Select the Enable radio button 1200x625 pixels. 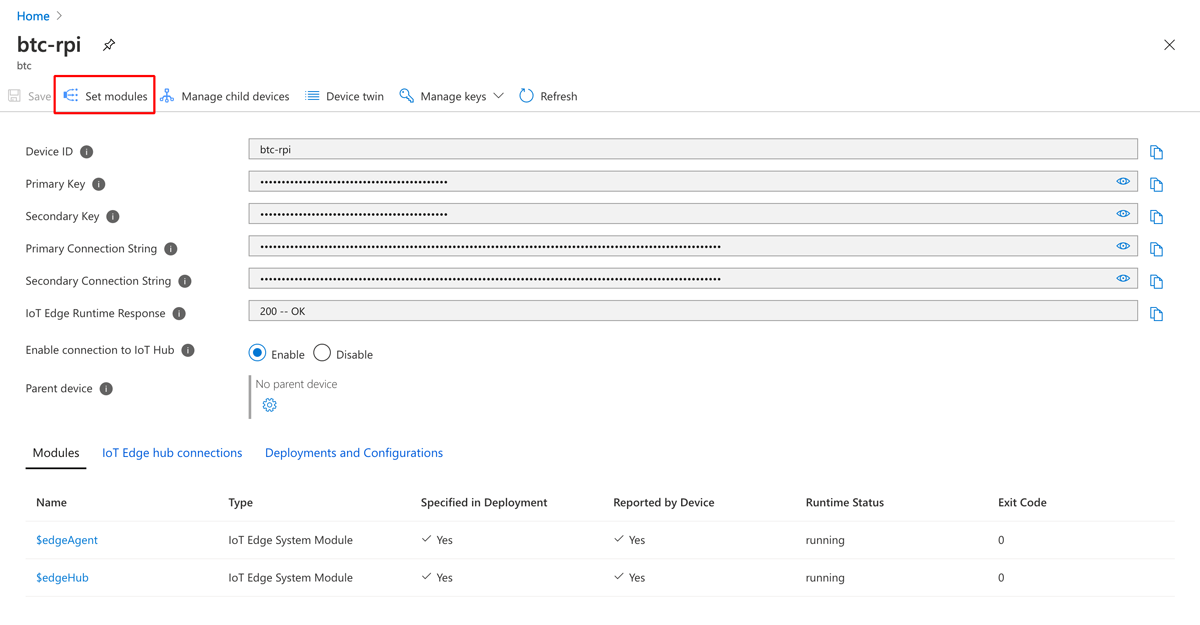coord(257,353)
